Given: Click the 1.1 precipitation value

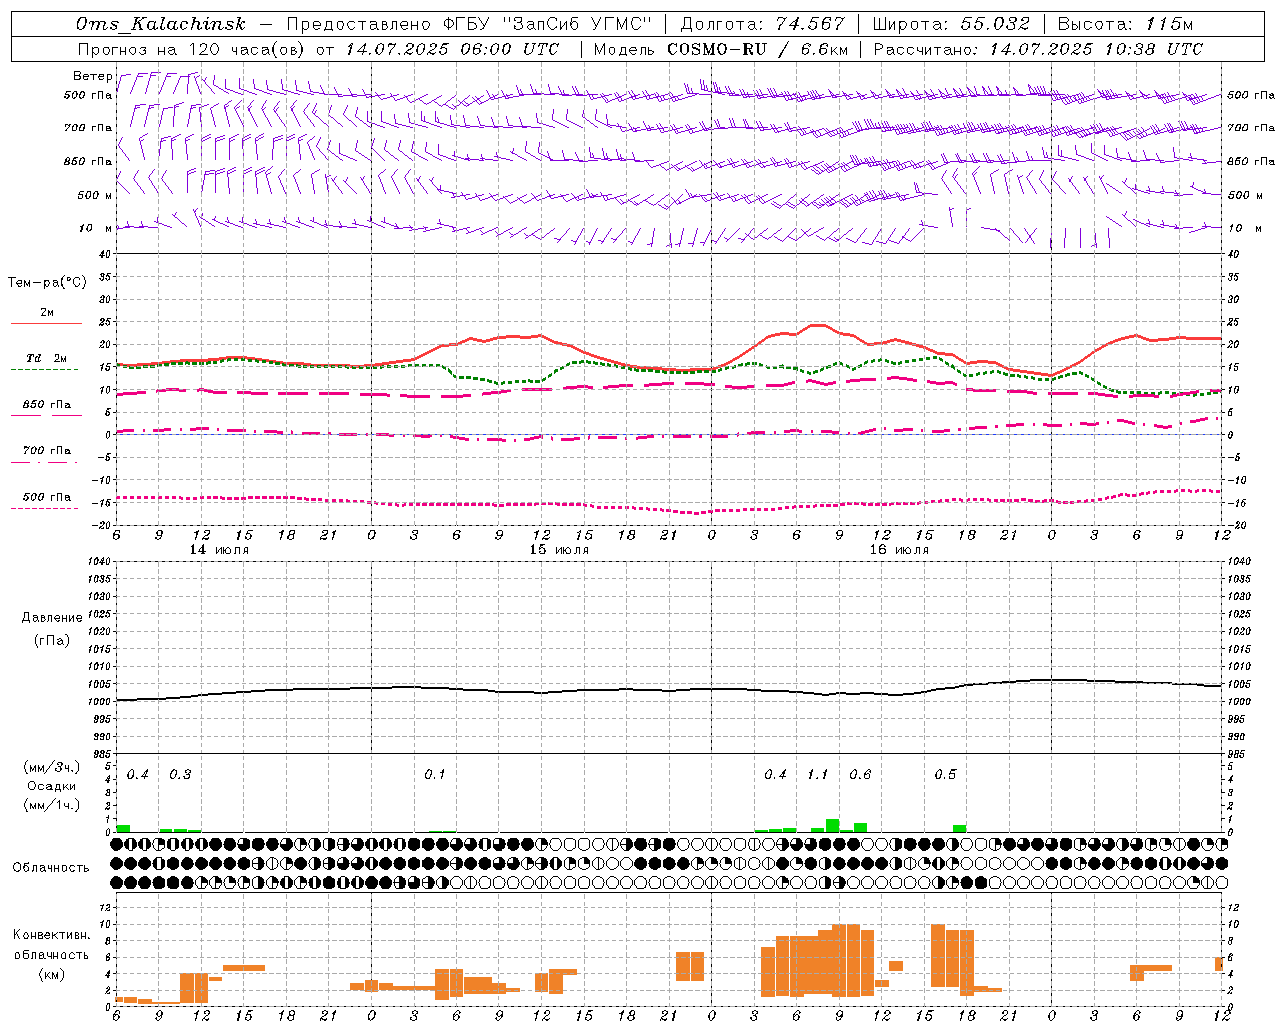Looking at the screenshot, I should [818, 775].
